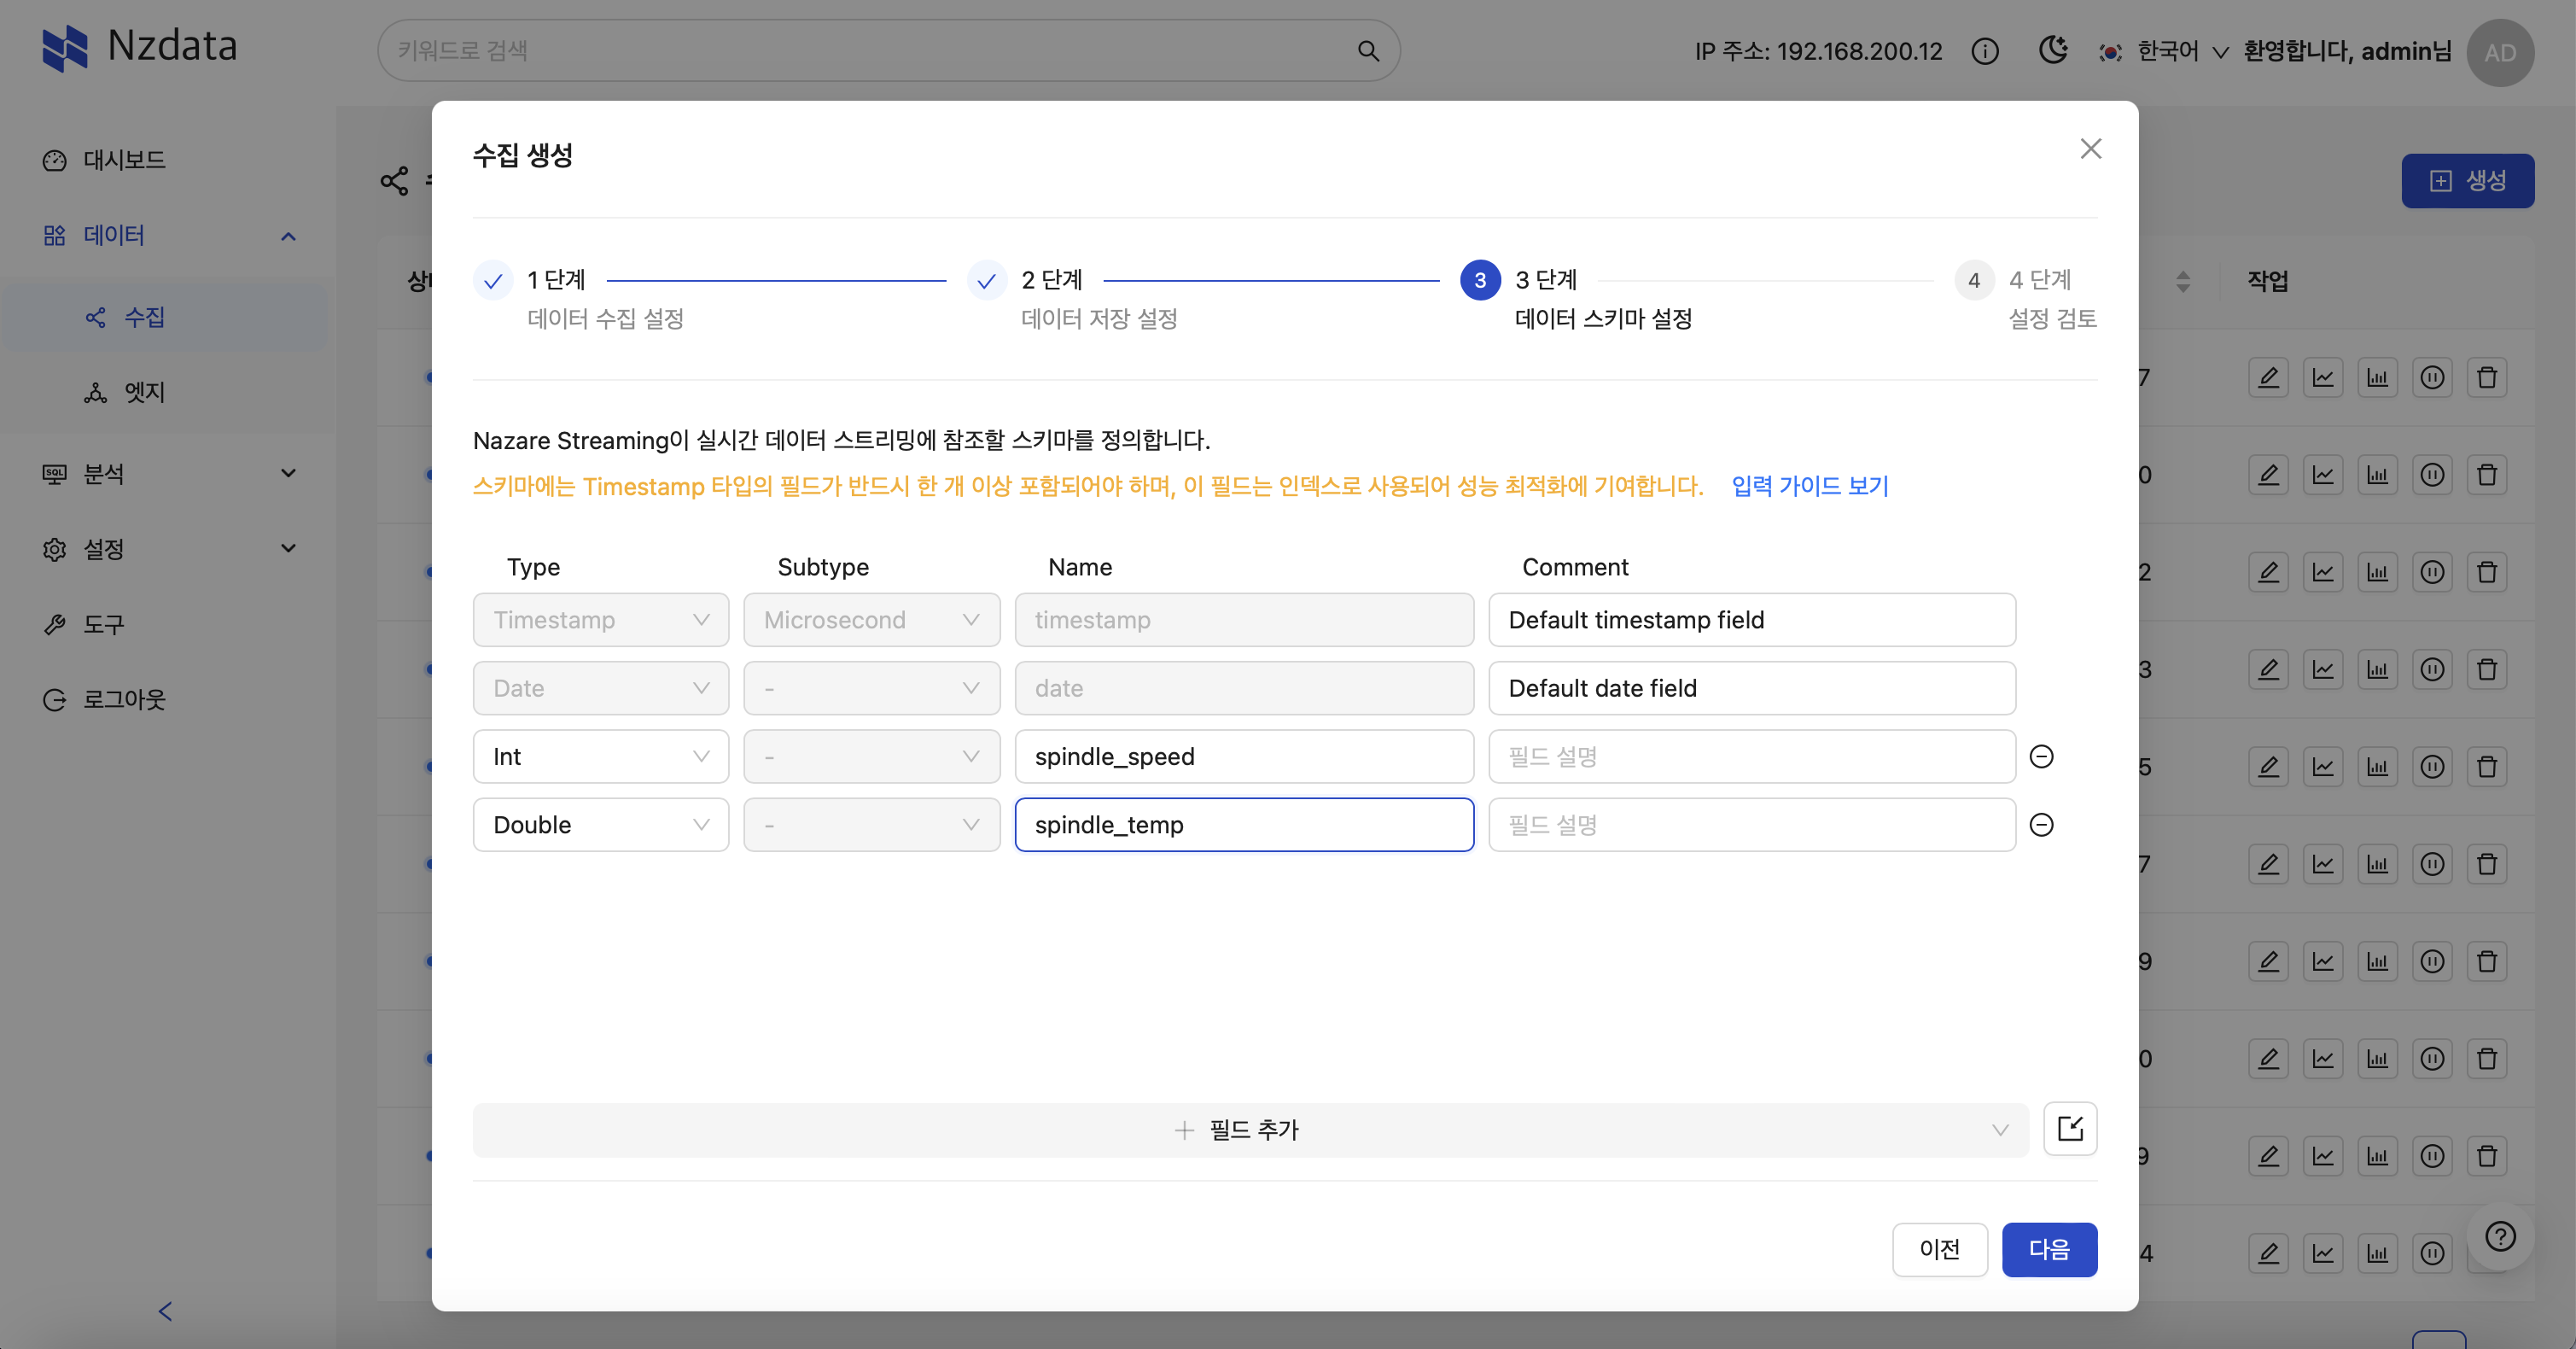Screen dimensions: 2576x1349
Task: Click the help question mark button
Action: click(x=2500, y=1236)
